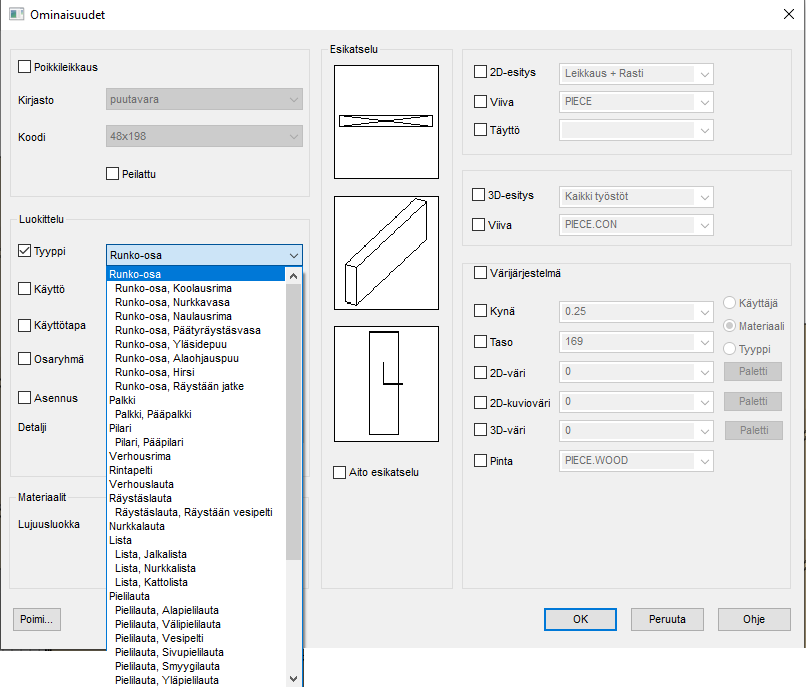Viewport: 806px width, 689px height.
Task: Choose Runko-osa, Koolausrima from the list
Action: click(173, 288)
